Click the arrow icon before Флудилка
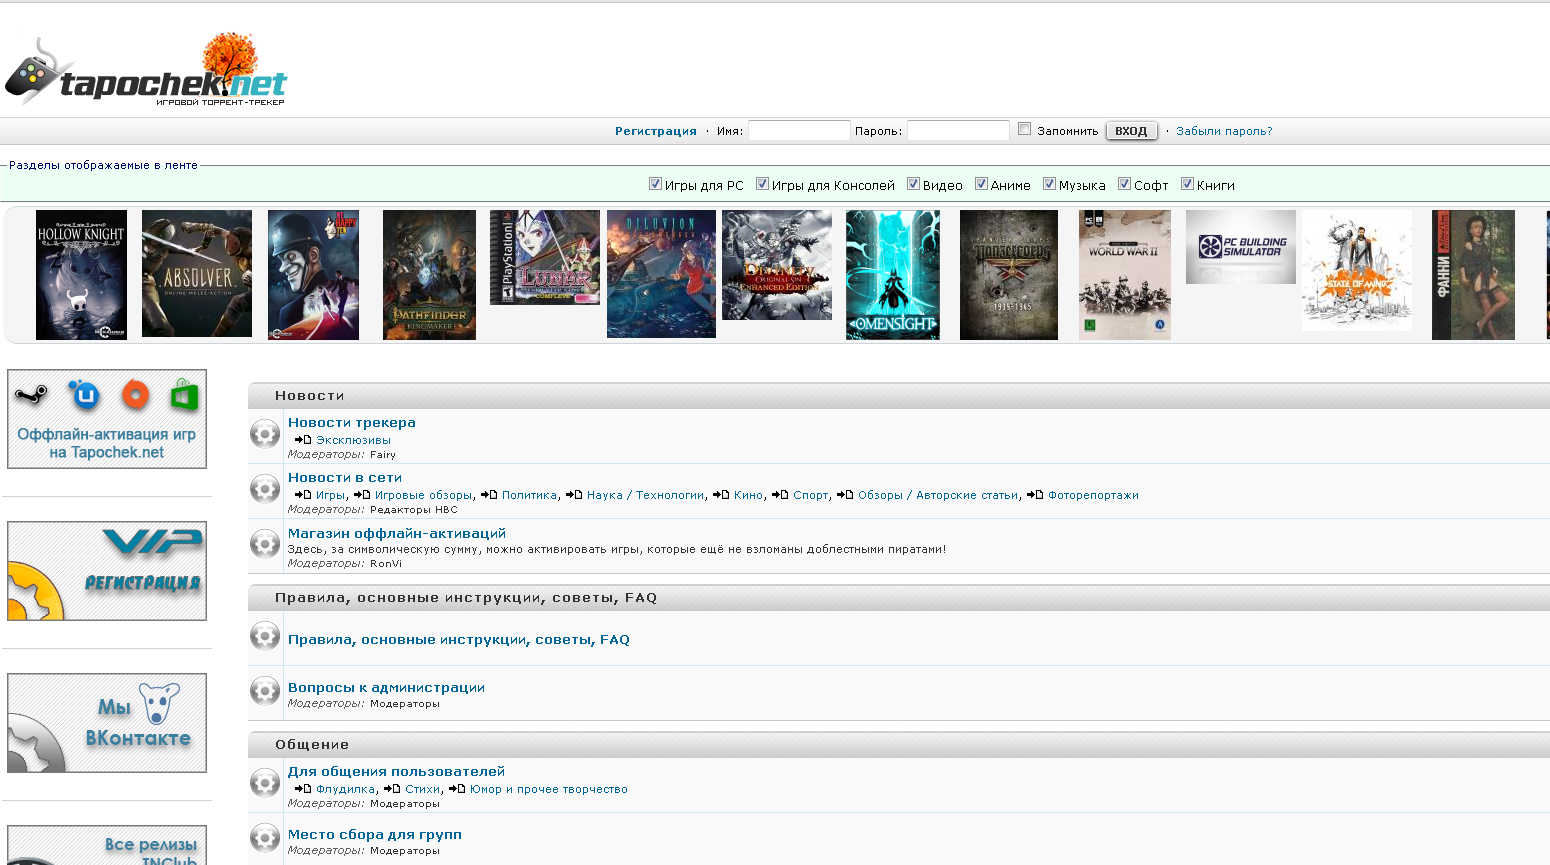The width and height of the screenshot is (1550, 865). (303, 789)
